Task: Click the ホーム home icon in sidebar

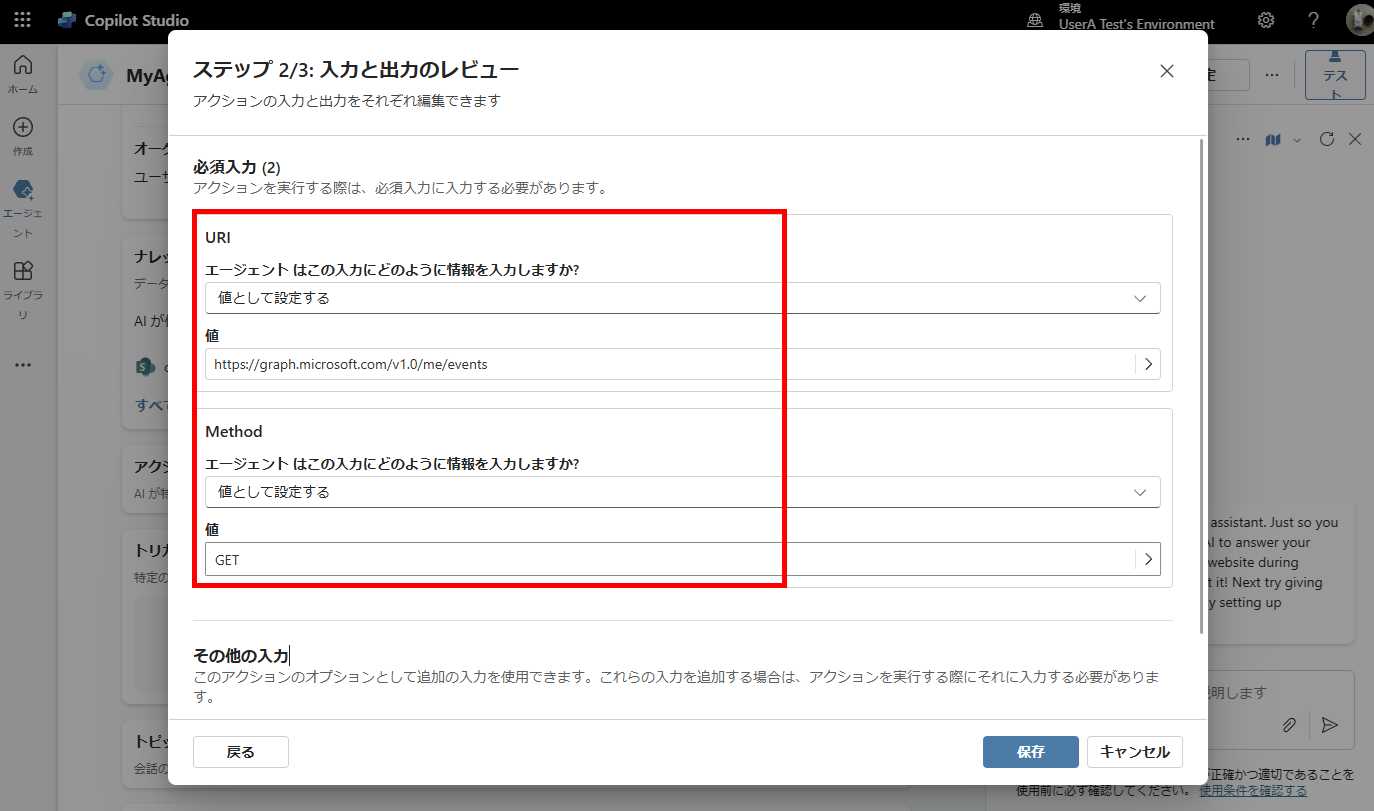Action: click(x=22, y=66)
